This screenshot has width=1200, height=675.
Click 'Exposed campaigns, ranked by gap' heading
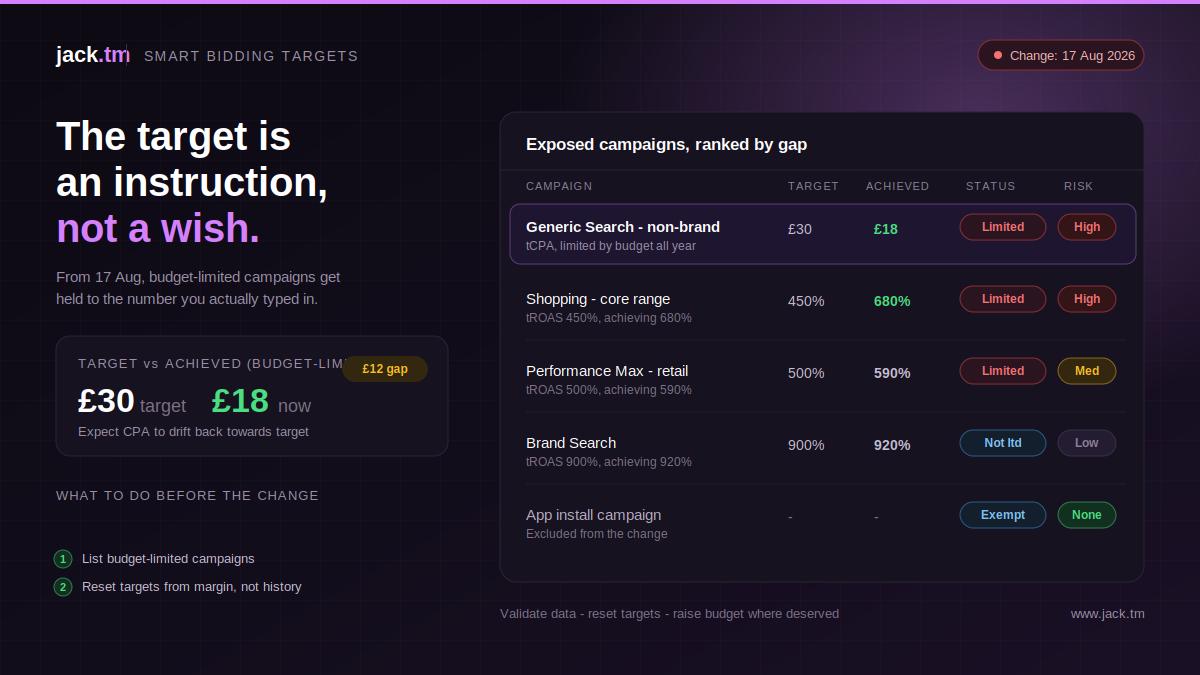point(666,144)
